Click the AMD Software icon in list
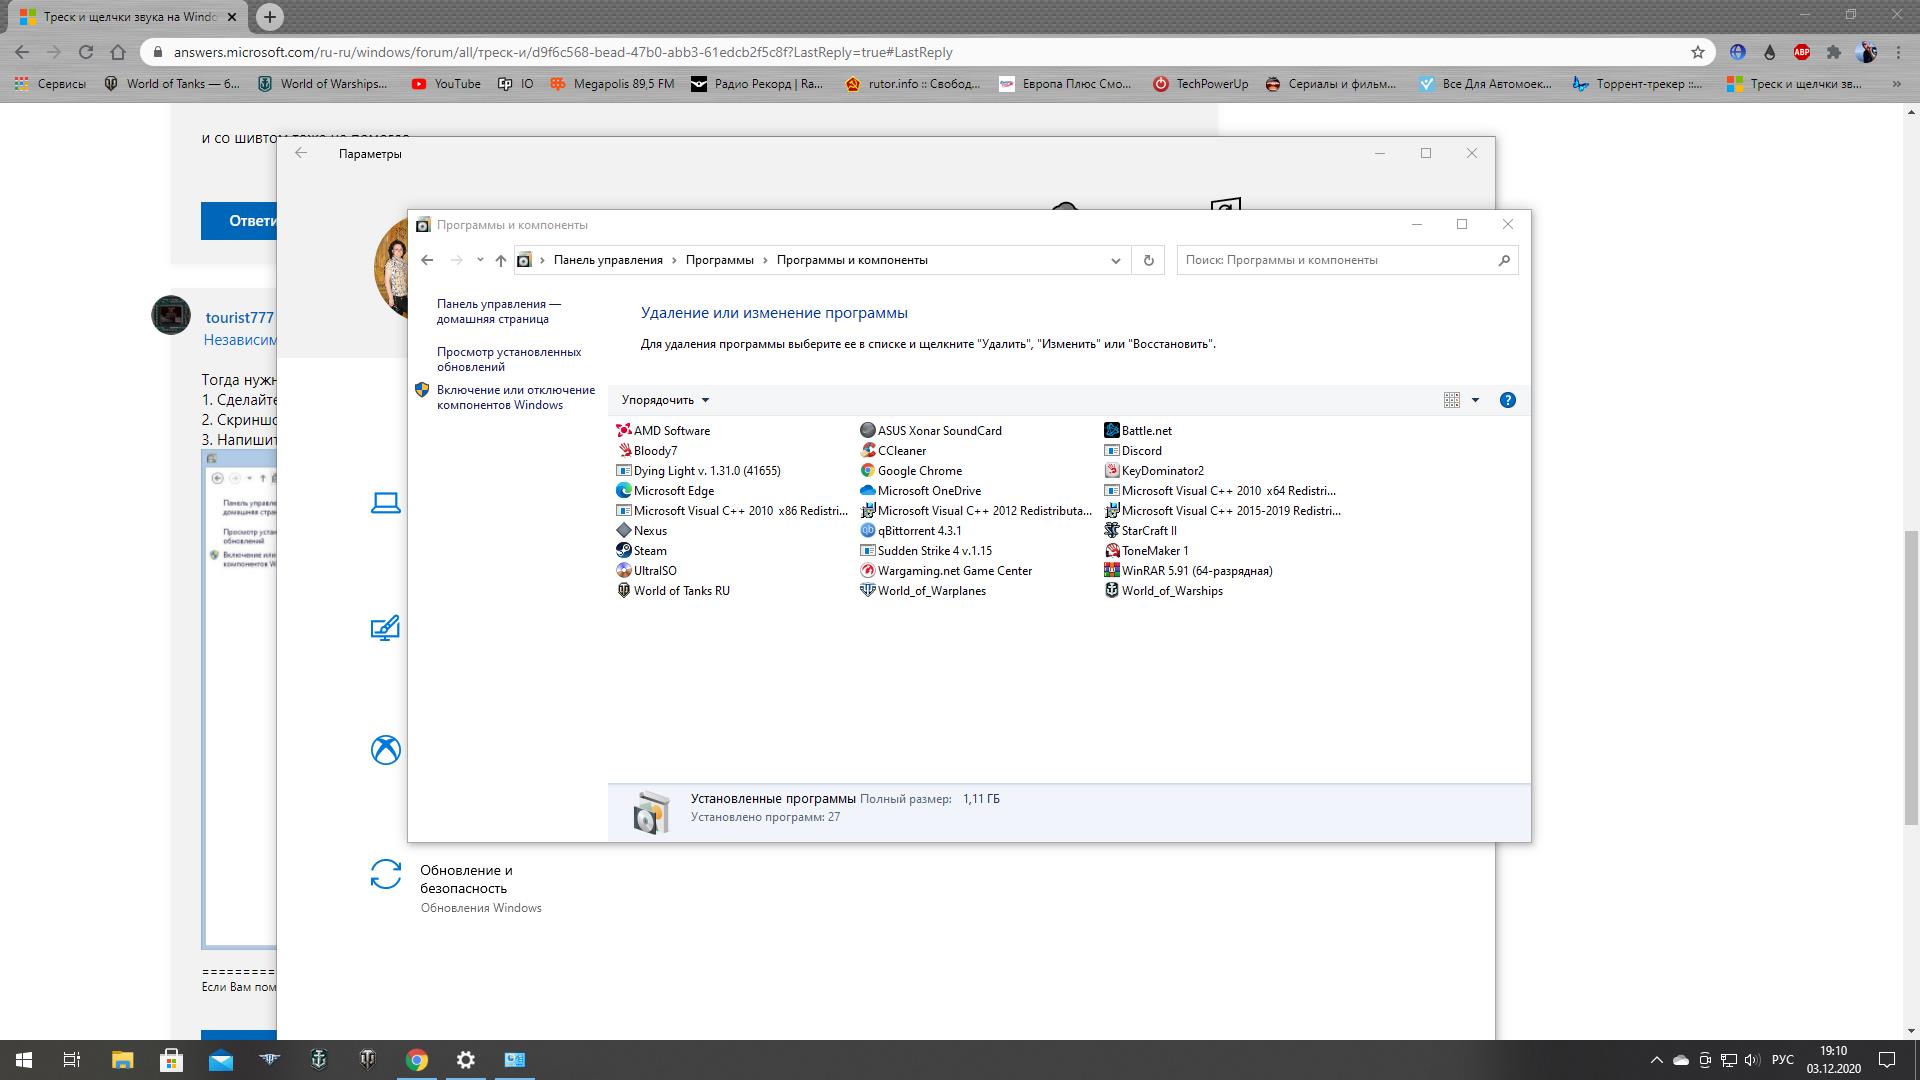1920x1080 pixels. (624, 430)
